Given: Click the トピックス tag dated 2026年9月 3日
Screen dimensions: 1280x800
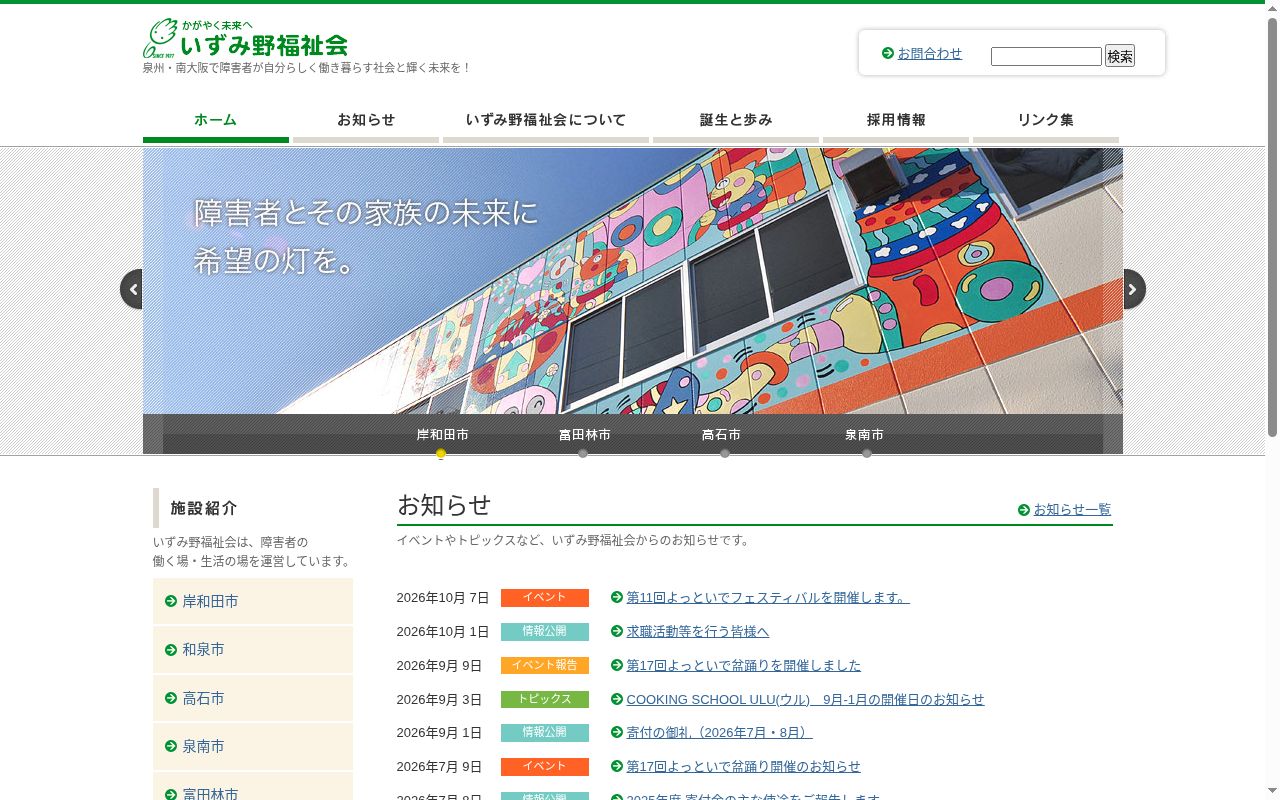Looking at the screenshot, I should click(x=545, y=700).
